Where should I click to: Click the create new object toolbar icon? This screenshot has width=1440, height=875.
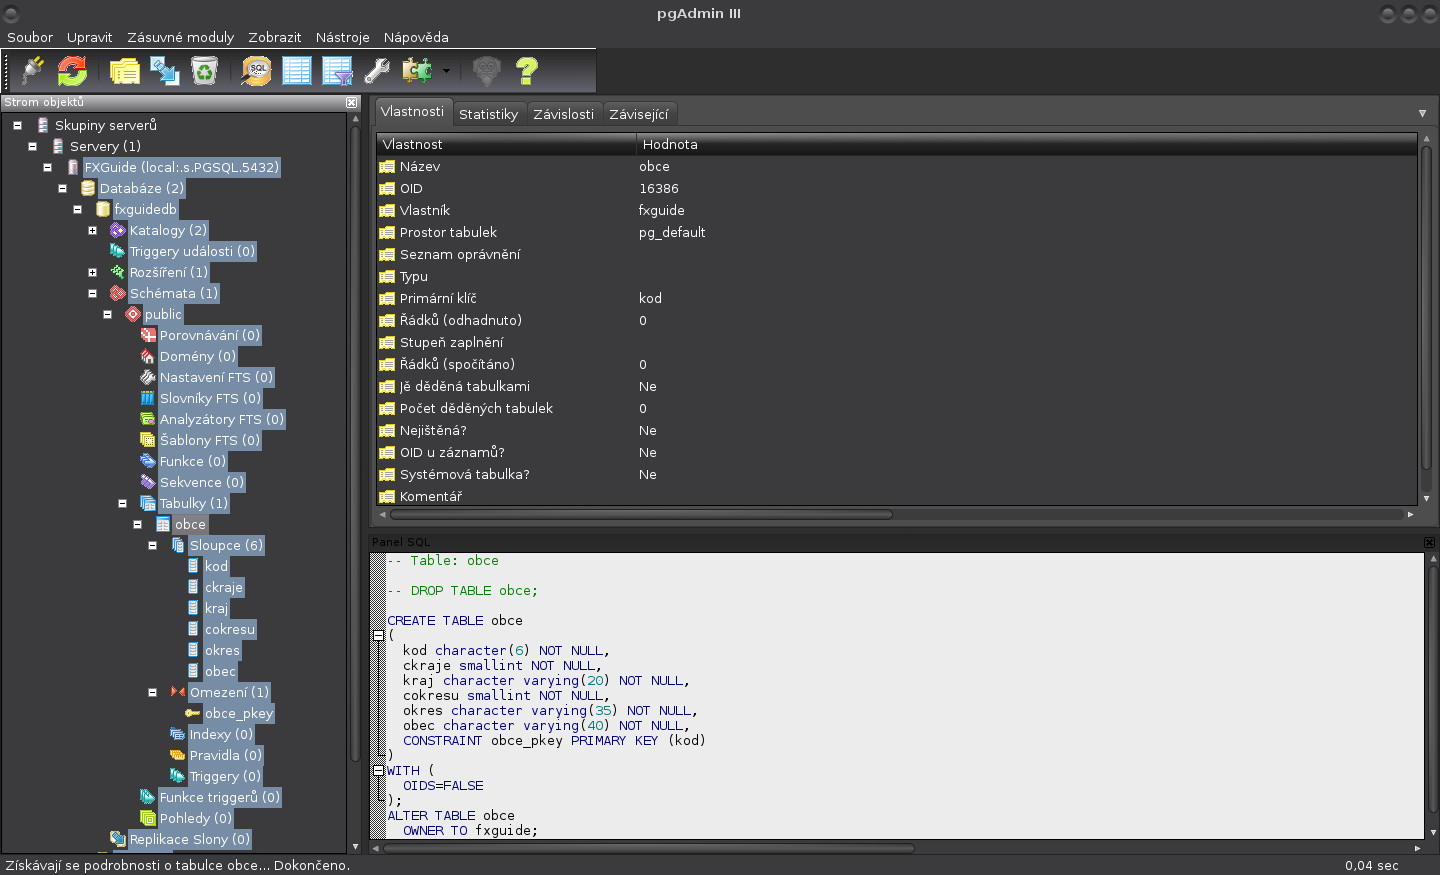point(164,71)
